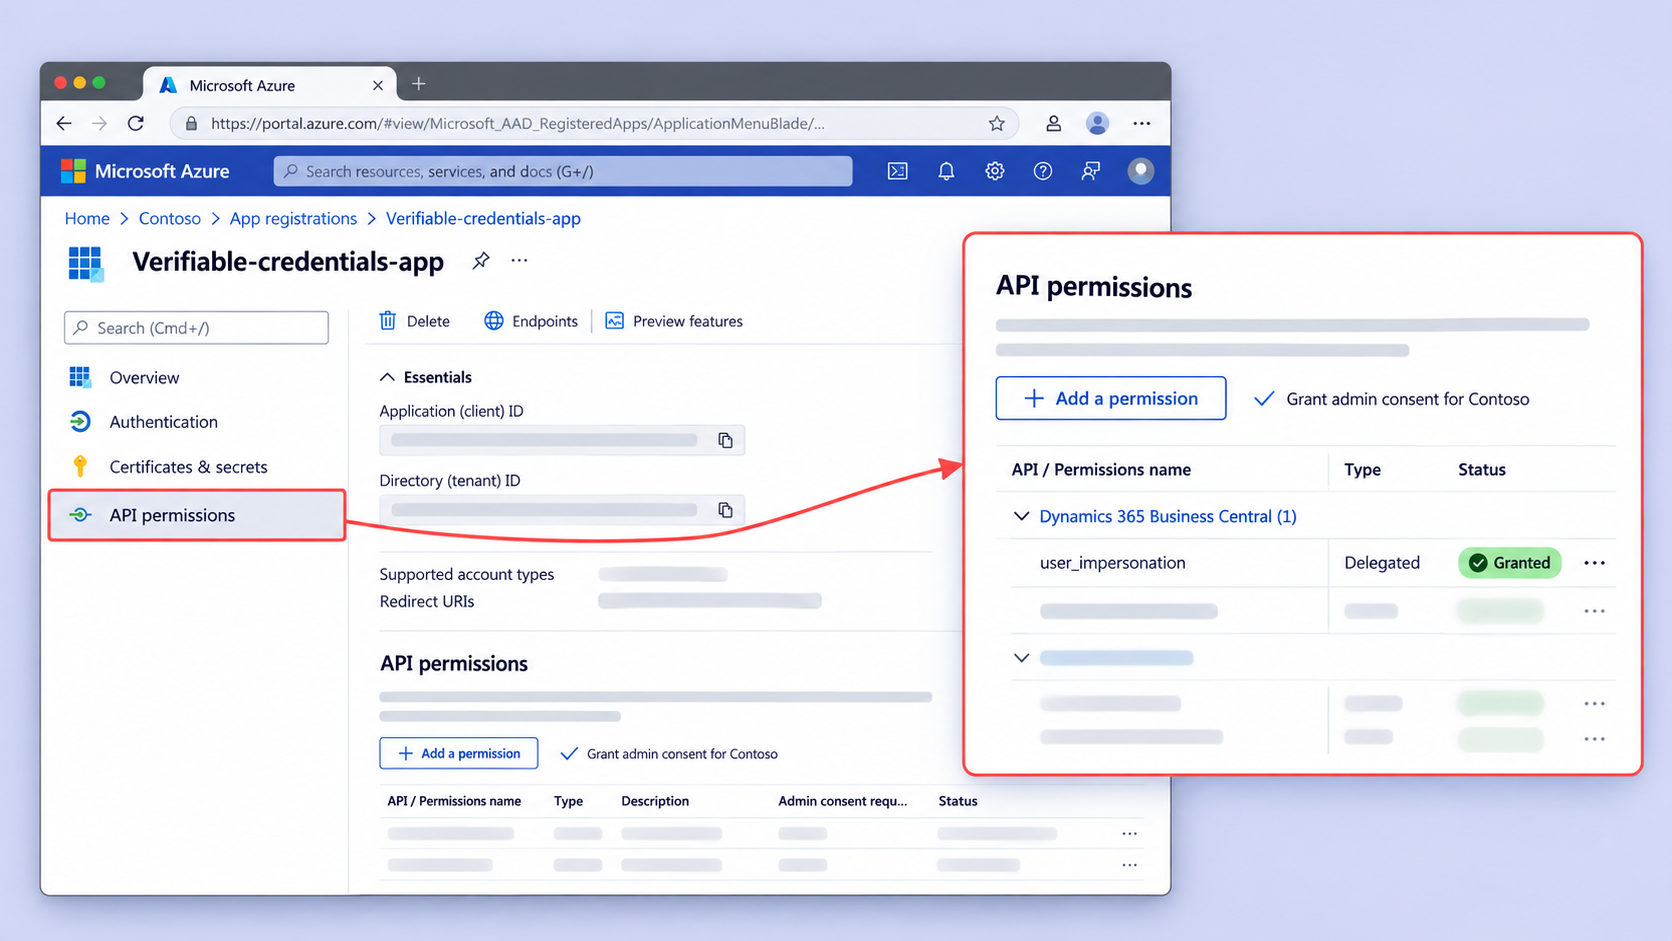
Task: Select API permissions in the sidebar
Action: pyautogui.click(x=197, y=515)
